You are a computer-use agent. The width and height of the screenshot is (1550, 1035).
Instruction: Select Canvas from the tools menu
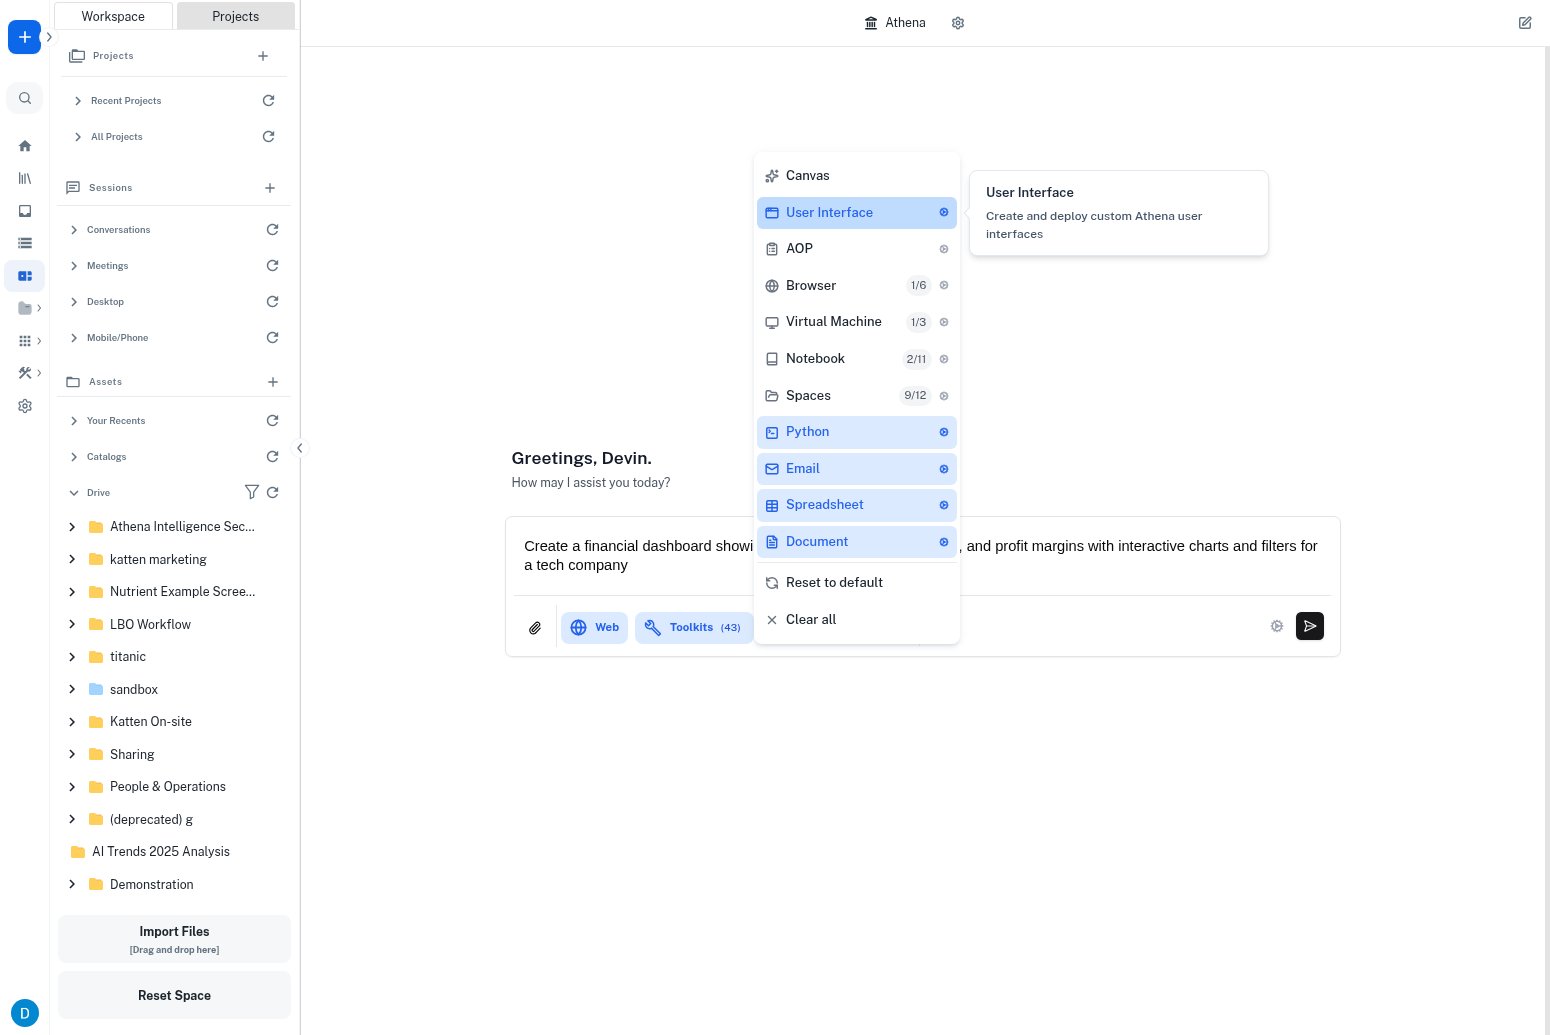(857, 176)
